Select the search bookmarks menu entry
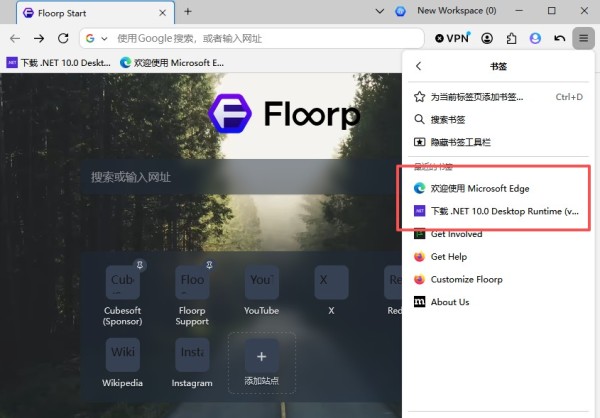 pyautogui.click(x=499, y=119)
